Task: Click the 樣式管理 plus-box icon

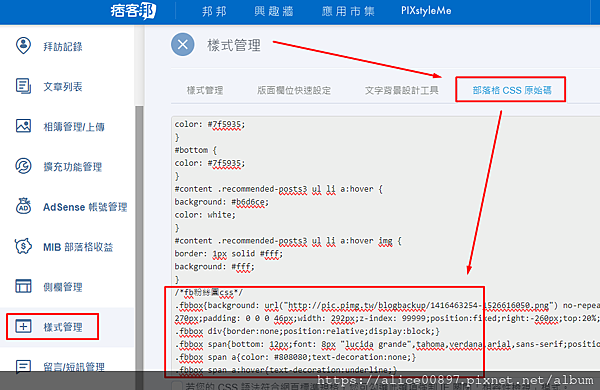Action: pos(23,326)
